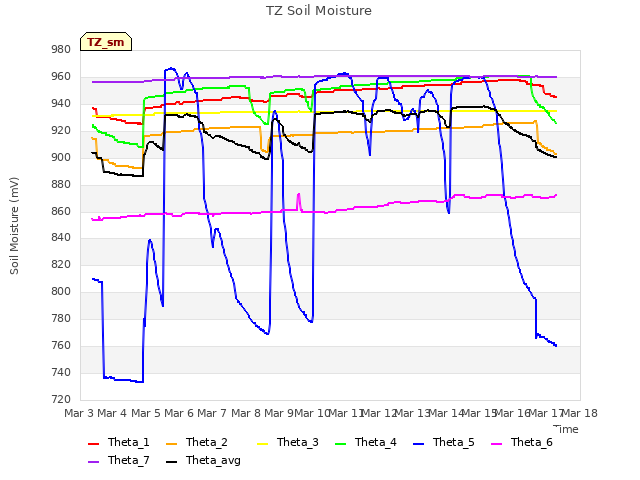Click the 860 y-axis tick label
This screenshot has width=640, height=480.
61,211
